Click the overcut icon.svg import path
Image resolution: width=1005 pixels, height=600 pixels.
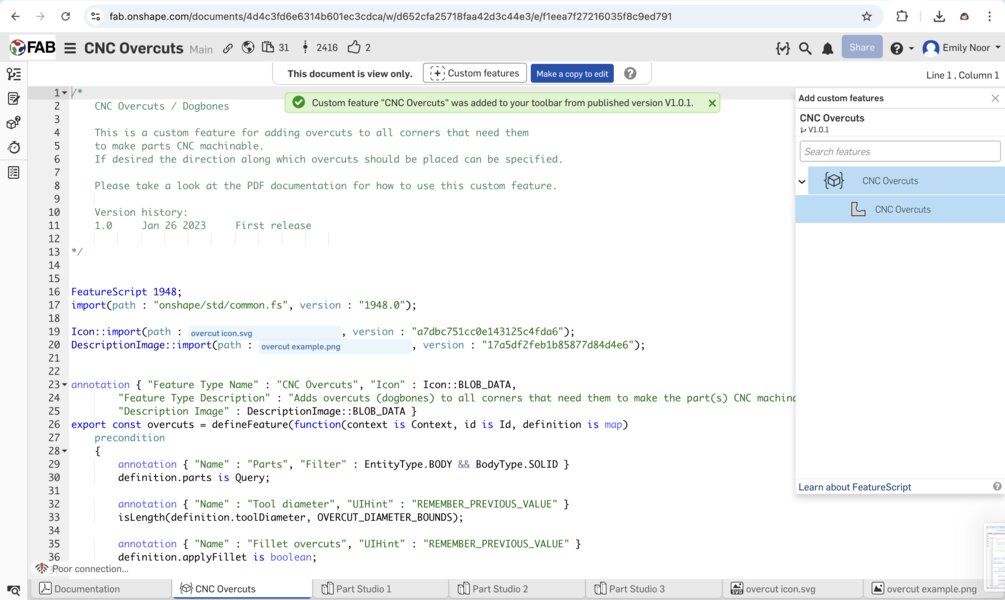coord(264,333)
